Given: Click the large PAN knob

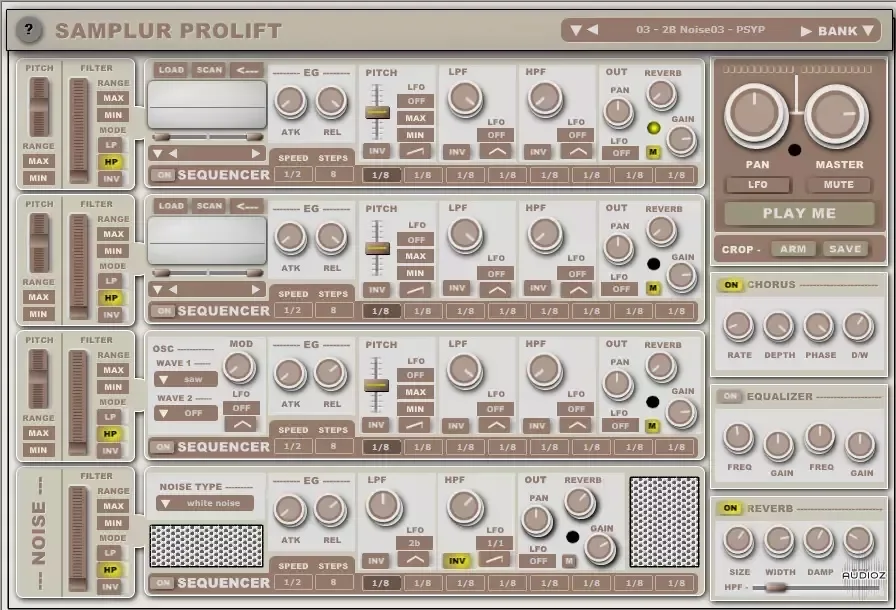Looking at the screenshot, I should click(x=756, y=114).
